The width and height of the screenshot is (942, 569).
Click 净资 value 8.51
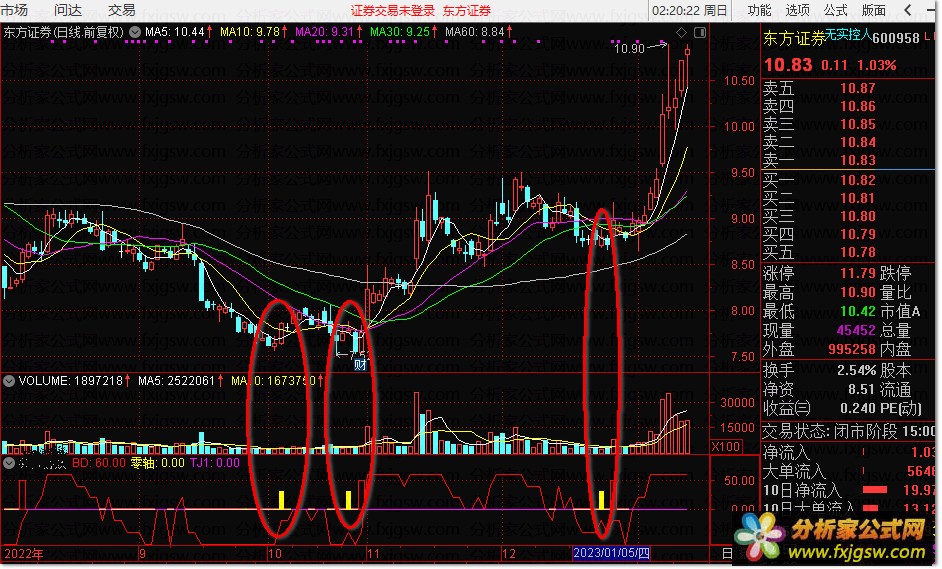(x=861, y=389)
